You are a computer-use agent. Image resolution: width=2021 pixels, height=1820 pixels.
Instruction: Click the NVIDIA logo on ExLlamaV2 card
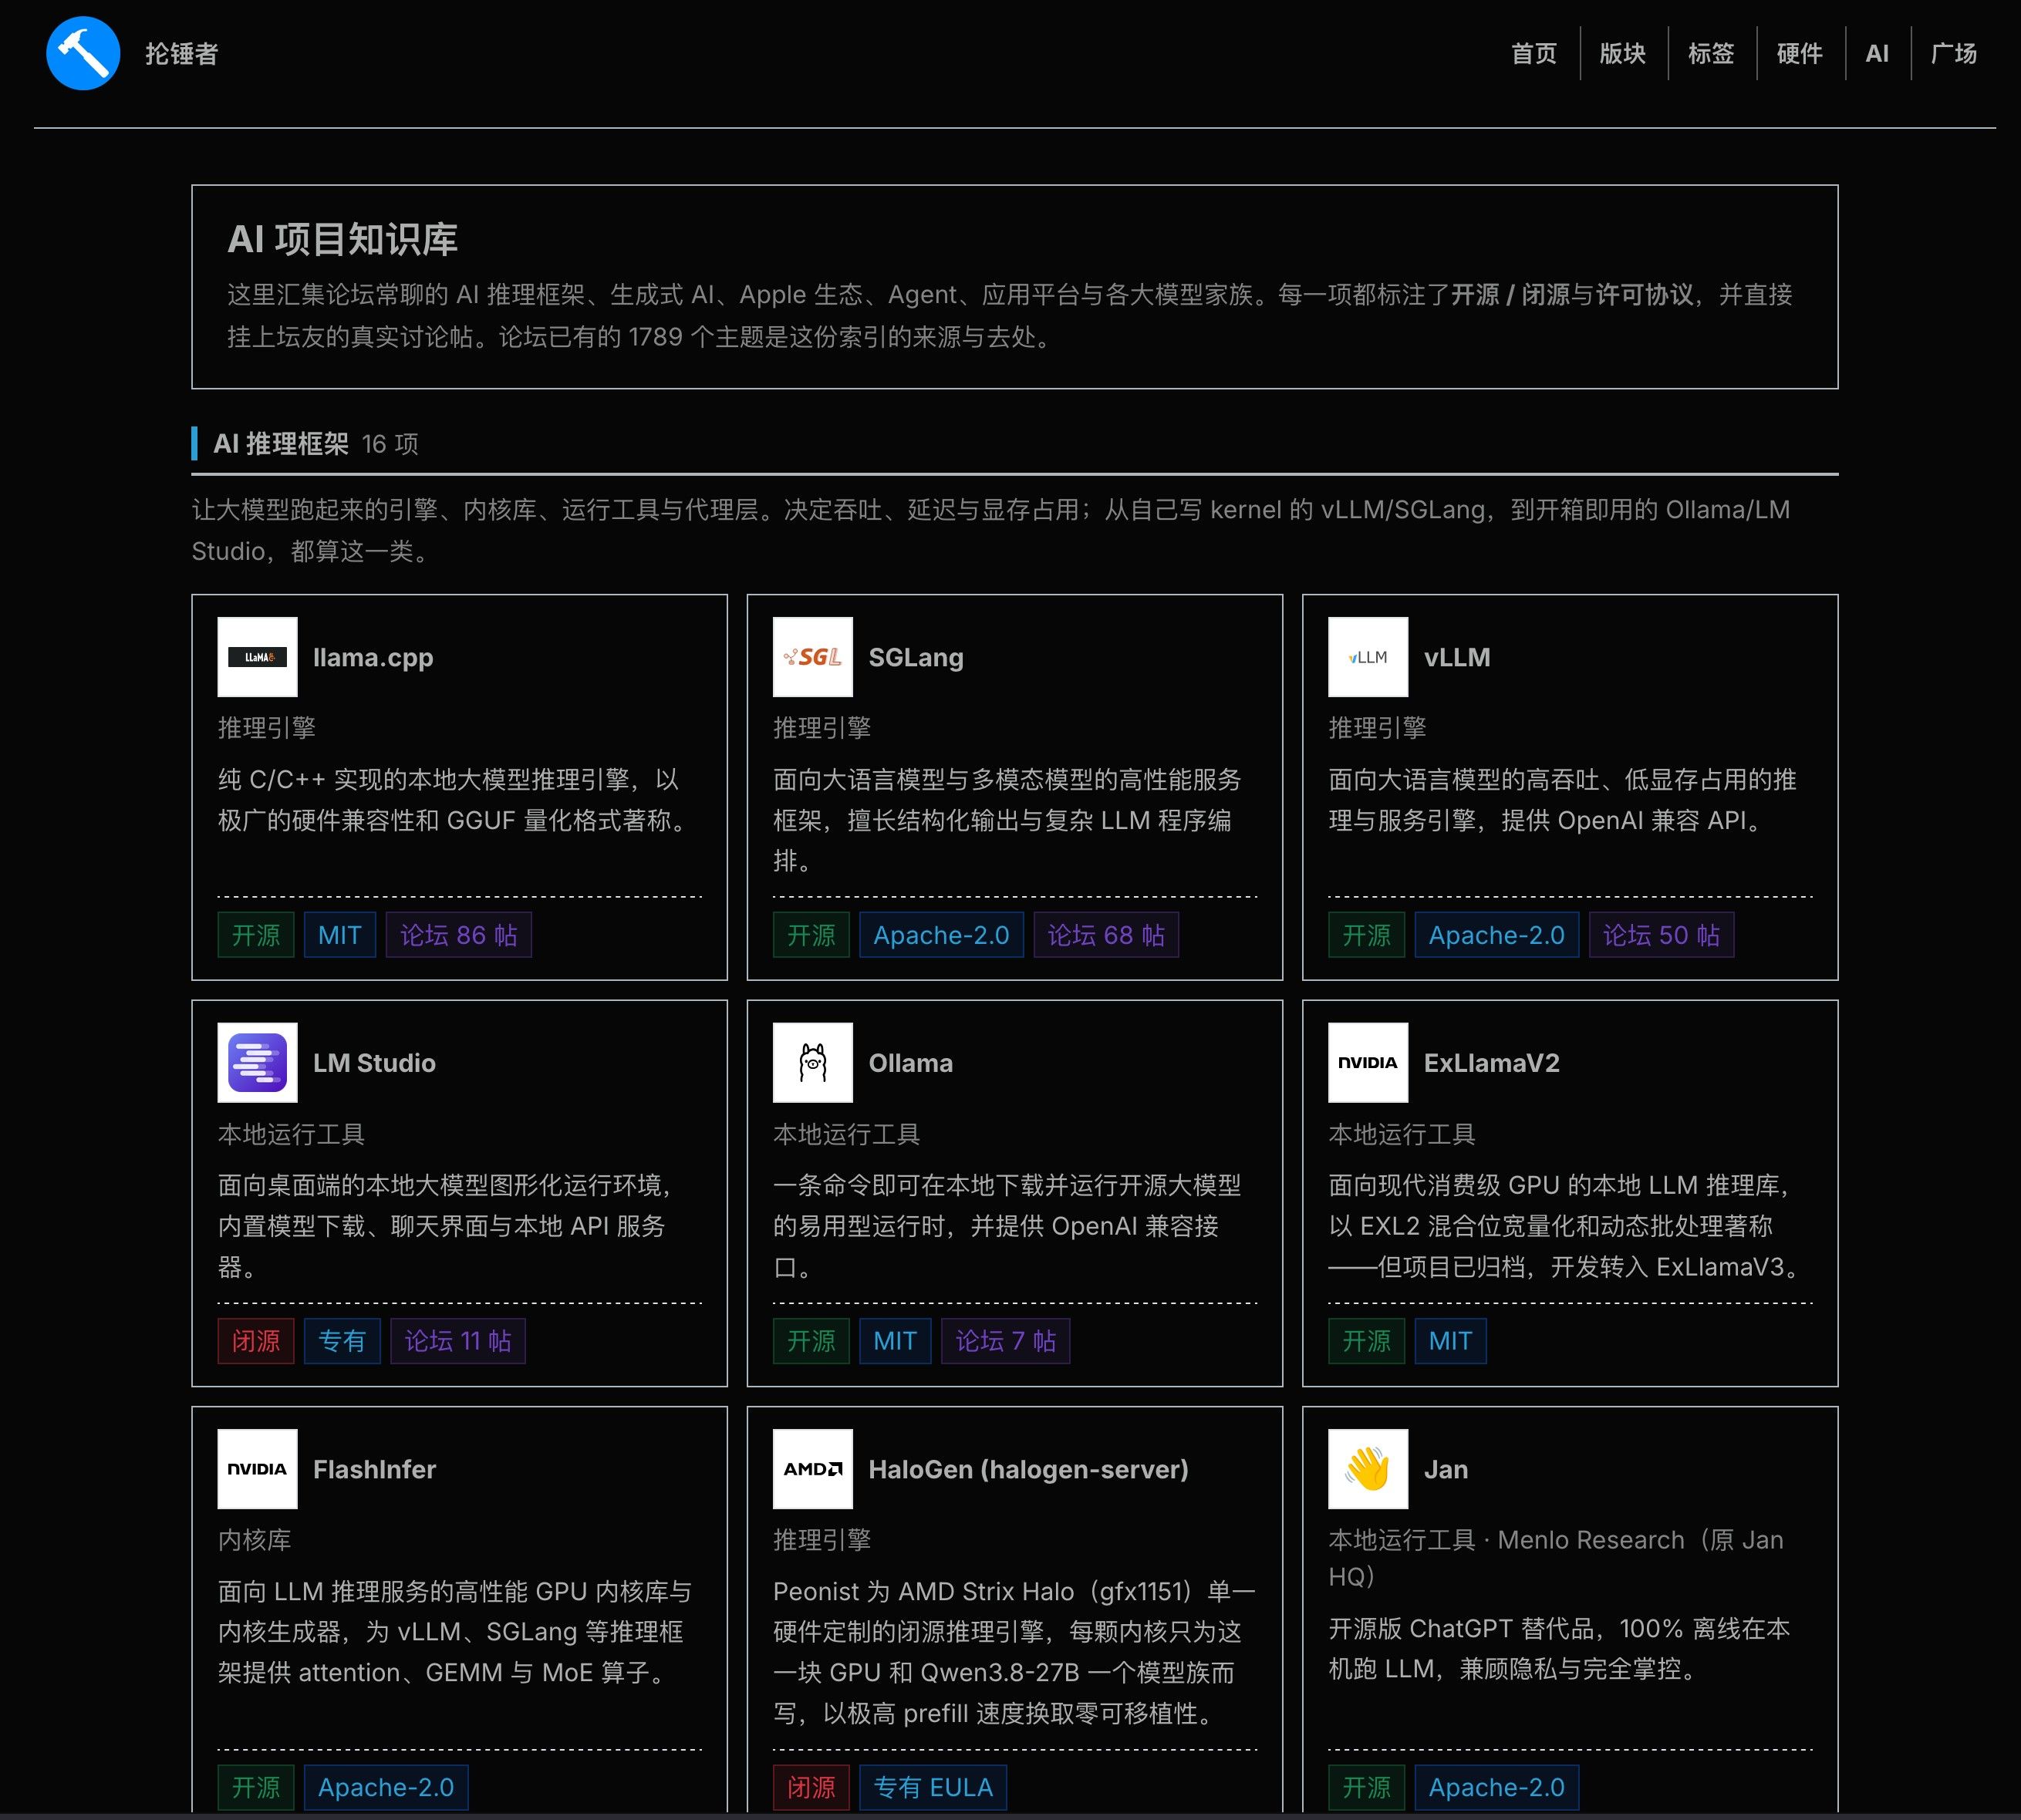click(1368, 1063)
